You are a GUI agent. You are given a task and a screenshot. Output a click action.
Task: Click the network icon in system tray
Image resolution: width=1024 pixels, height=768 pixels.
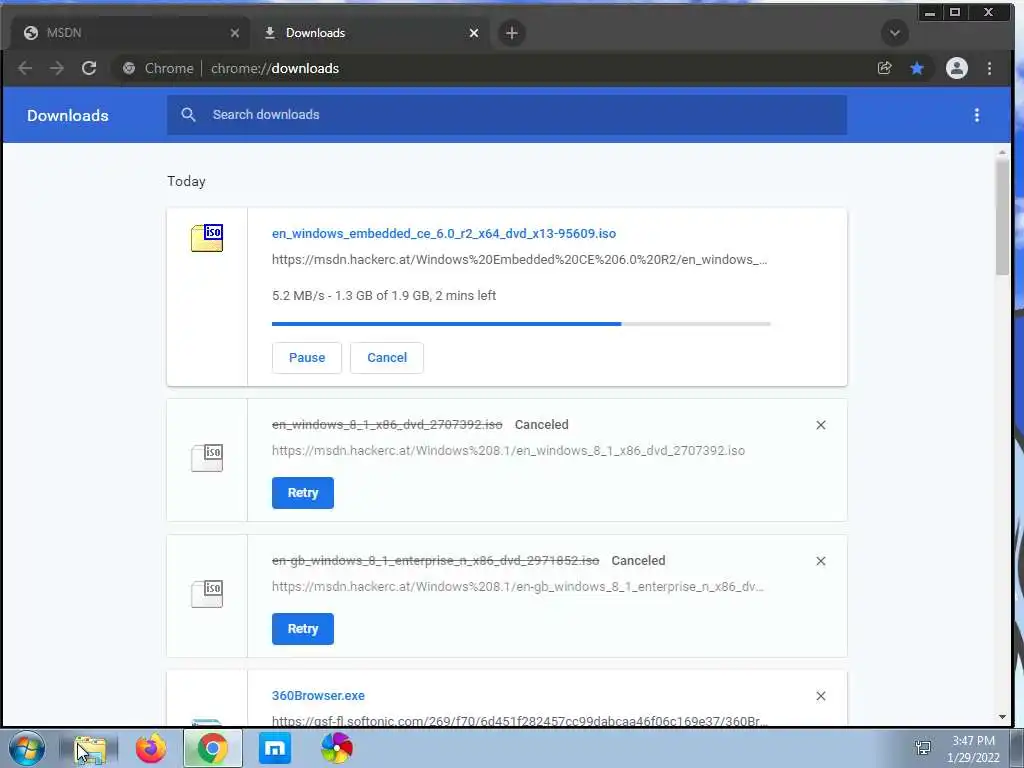point(923,746)
